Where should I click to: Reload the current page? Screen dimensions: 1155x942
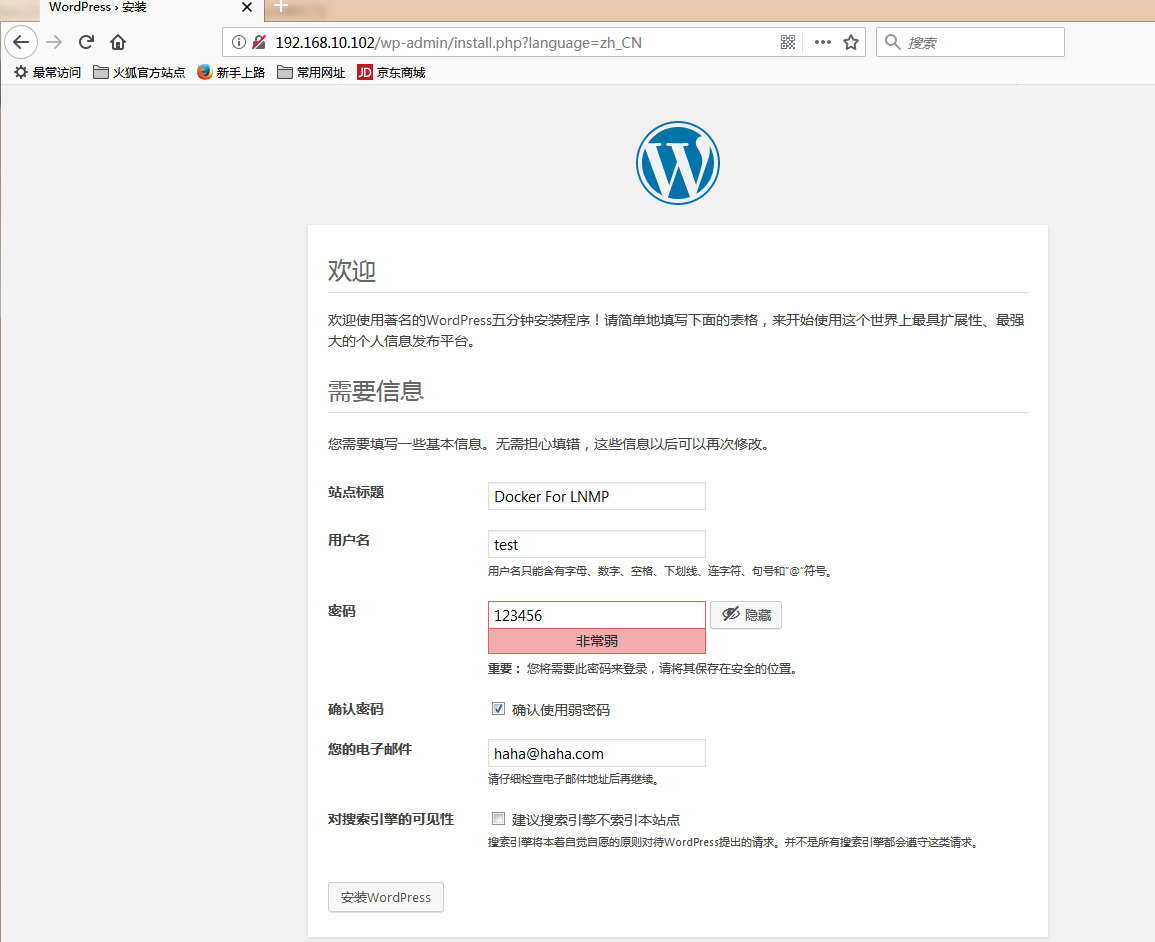click(86, 42)
